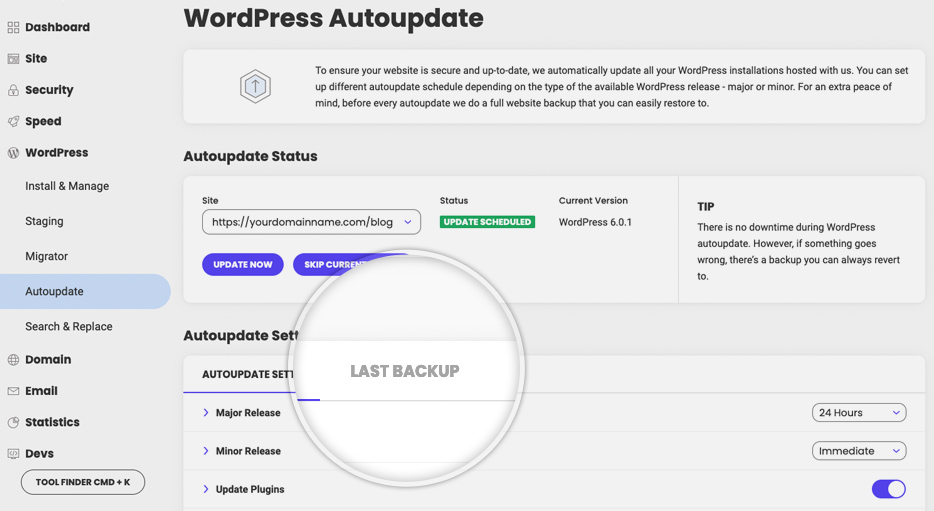Toggle the Update Plugins switch
Viewport: 934px width, 511px height.
[x=889, y=489]
